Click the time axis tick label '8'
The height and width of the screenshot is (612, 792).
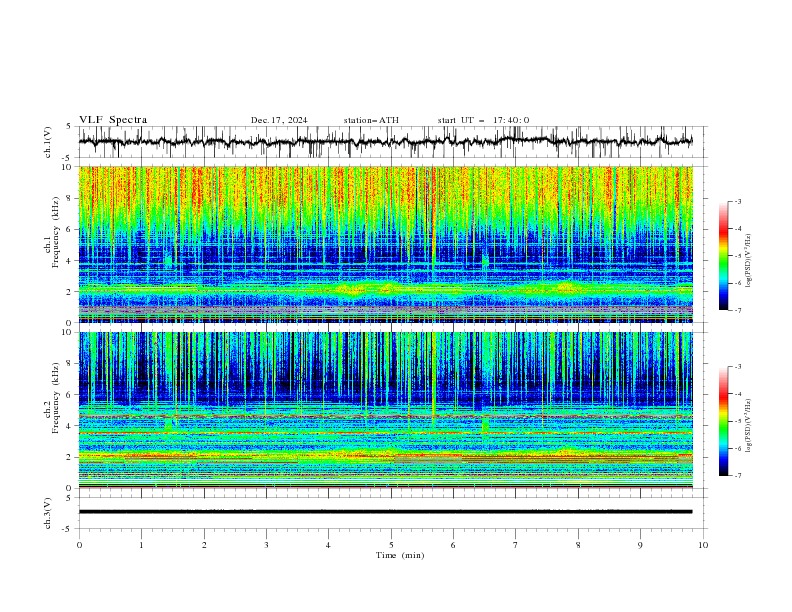tap(578, 545)
